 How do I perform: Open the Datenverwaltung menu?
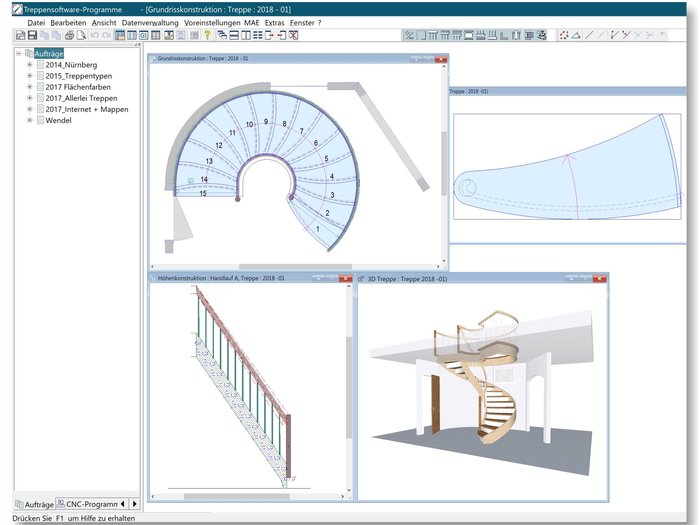150,23
